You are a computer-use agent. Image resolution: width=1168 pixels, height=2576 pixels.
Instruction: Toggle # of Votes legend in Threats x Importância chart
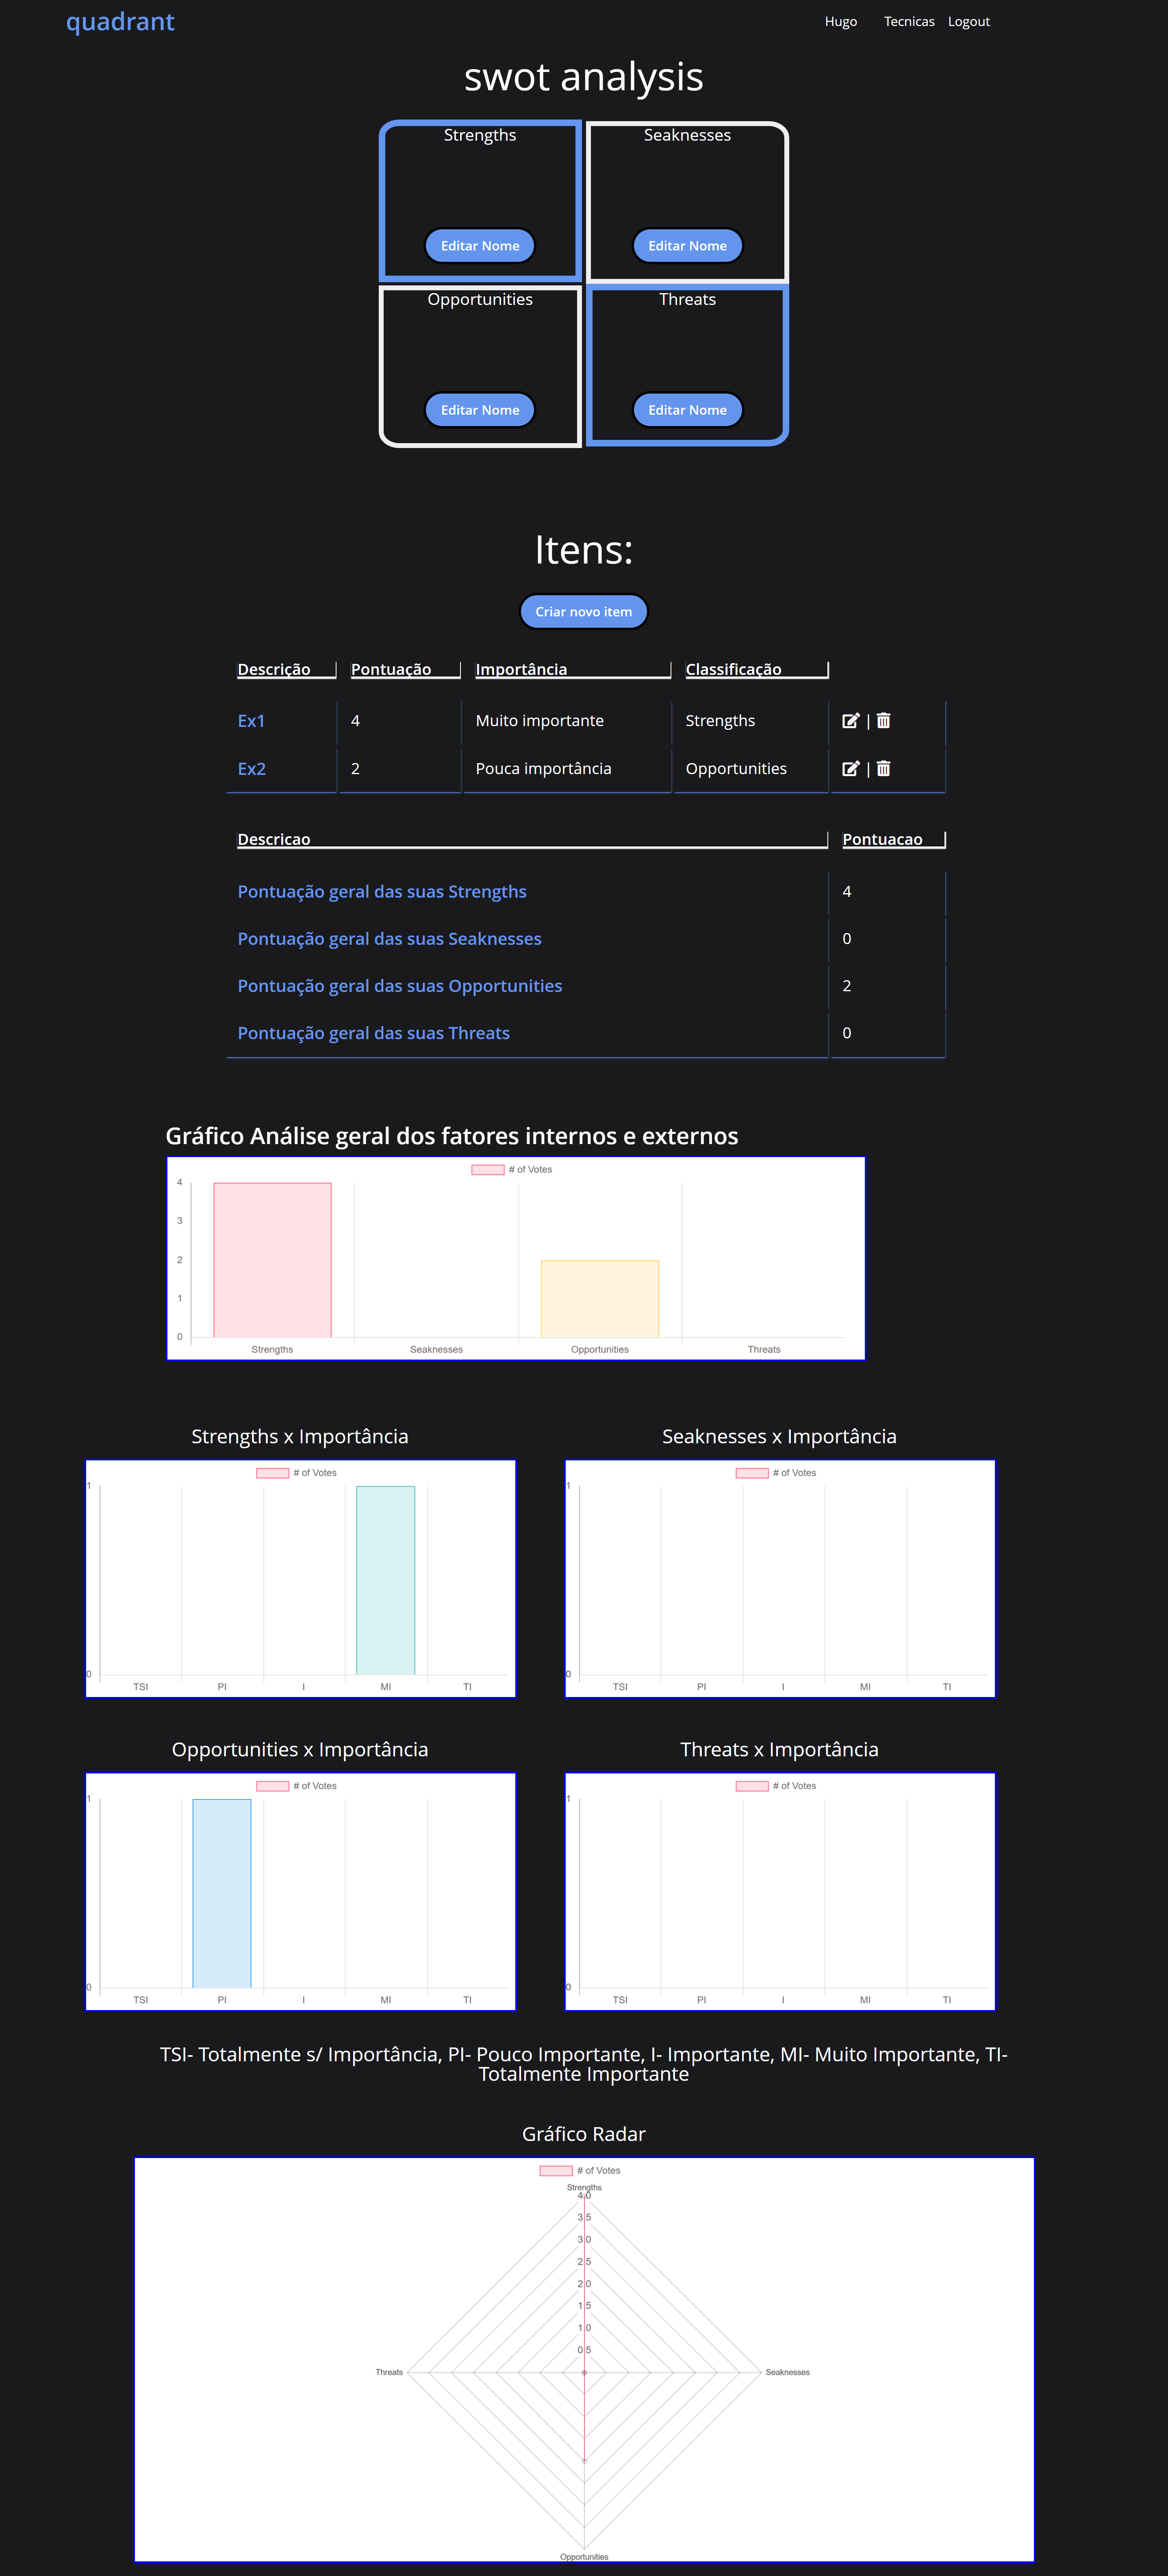click(776, 1786)
